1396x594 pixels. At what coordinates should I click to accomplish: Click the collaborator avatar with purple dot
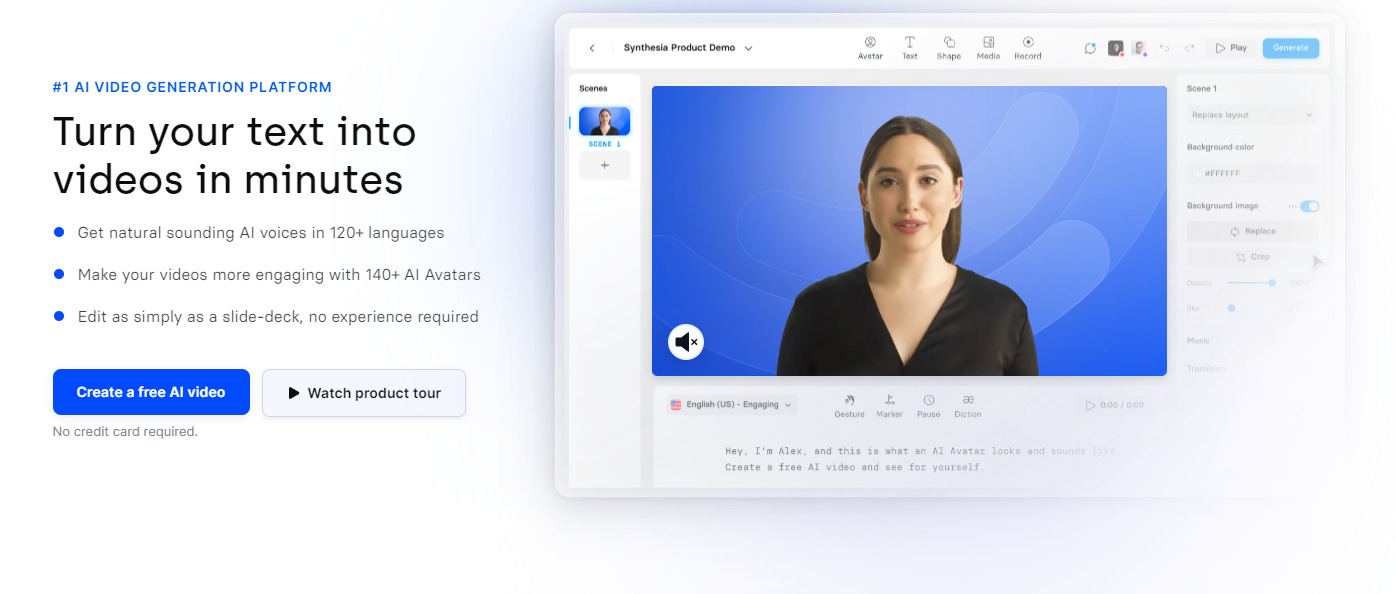pos(1139,48)
